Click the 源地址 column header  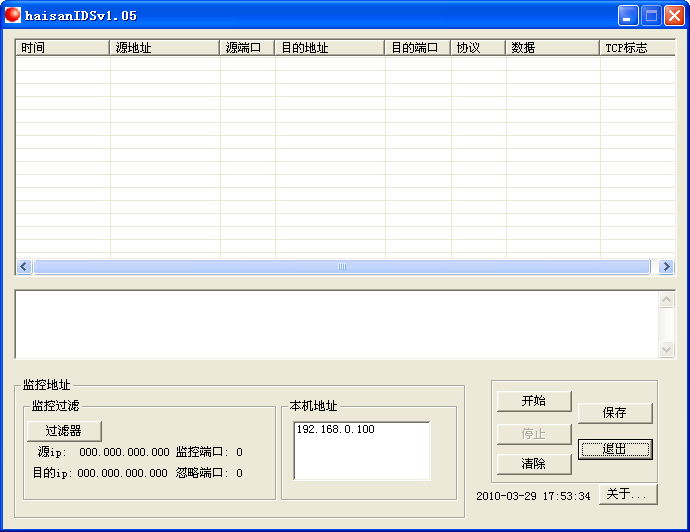point(164,48)
